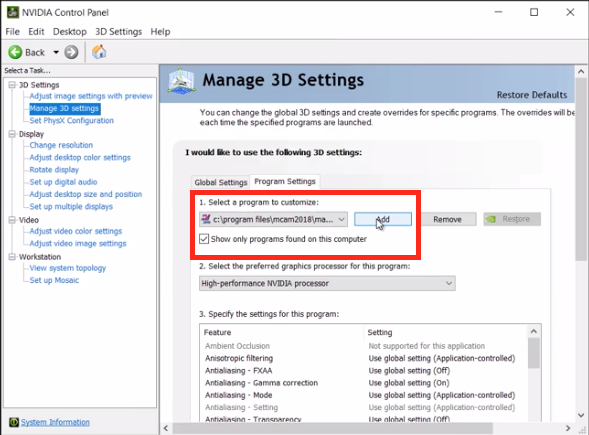The width and height of the screenshot is (589, 435).
Task: Open the Help menu
Action: (160, 32)
